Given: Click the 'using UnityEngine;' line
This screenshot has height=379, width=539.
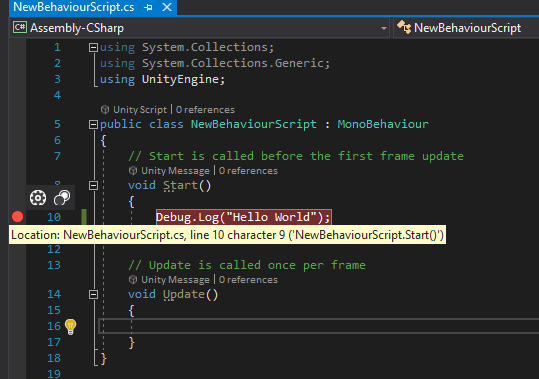Looking at the screenshot, I should 163,79.
